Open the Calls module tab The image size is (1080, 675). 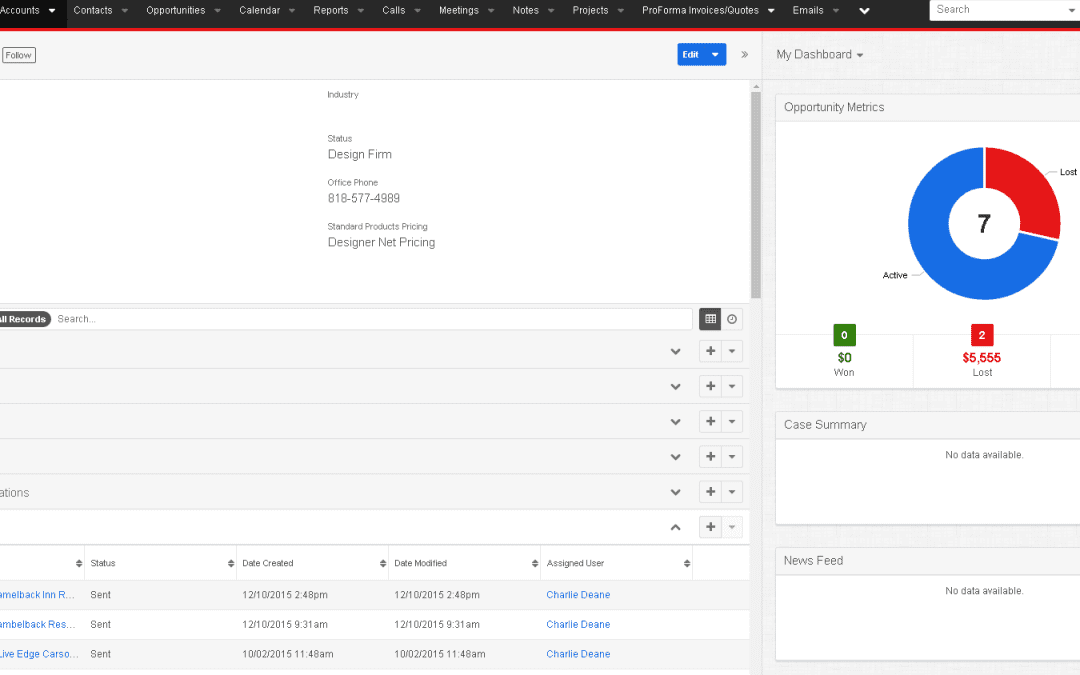394,10
